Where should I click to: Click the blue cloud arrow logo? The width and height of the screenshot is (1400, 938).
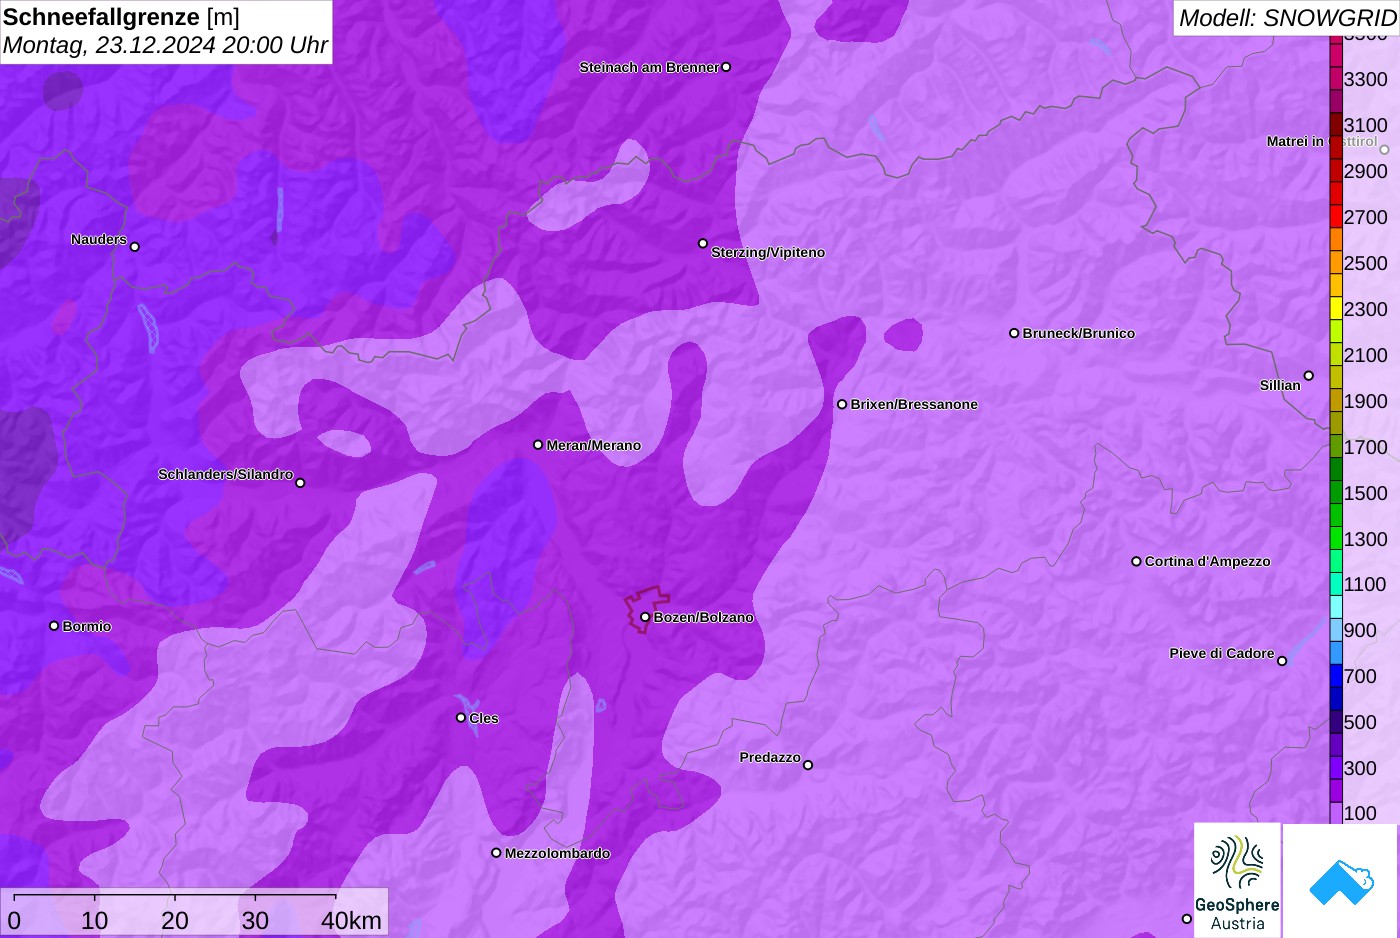click(1340, 882)
